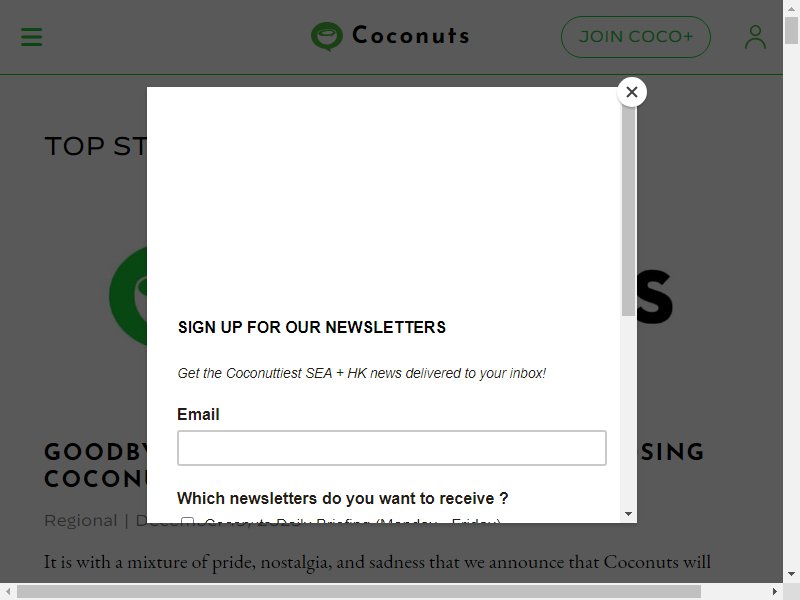The height and width of the screenshot is (600, 800).
Task: Click the page scrollbar up arrow
Action: (791, 8)
